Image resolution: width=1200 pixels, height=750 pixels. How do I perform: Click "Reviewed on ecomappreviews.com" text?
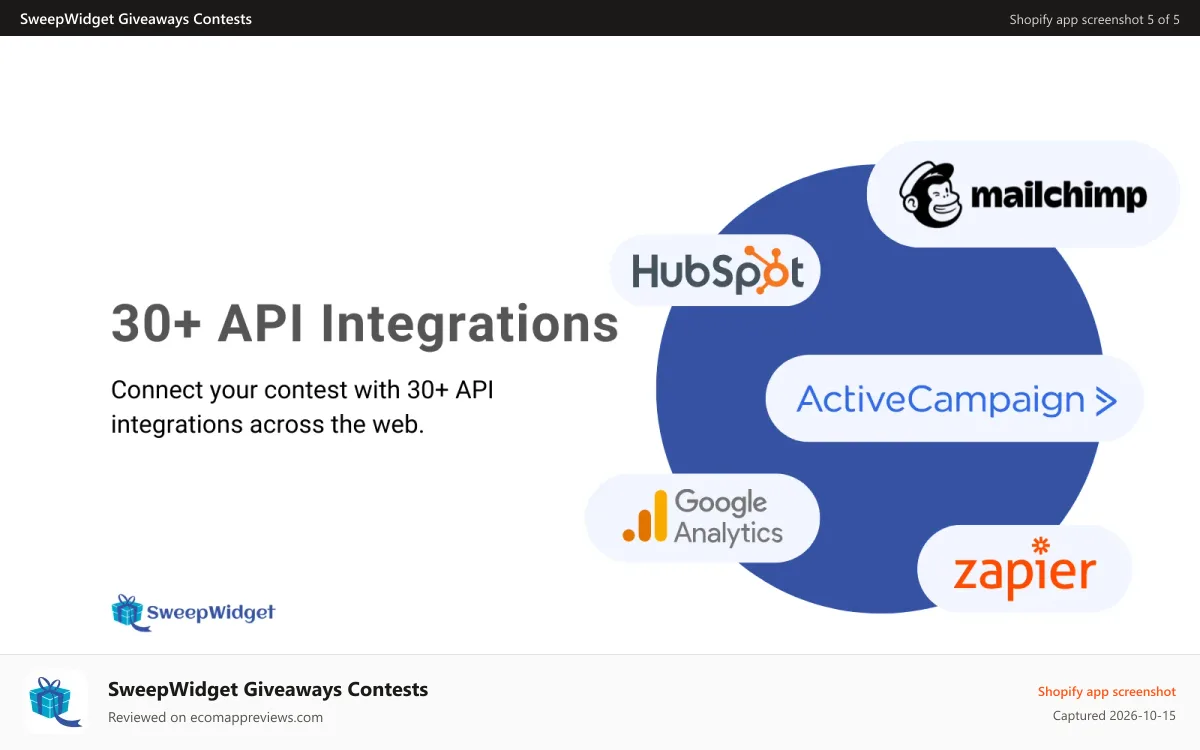pyautogui.click(x=215, y=717)
